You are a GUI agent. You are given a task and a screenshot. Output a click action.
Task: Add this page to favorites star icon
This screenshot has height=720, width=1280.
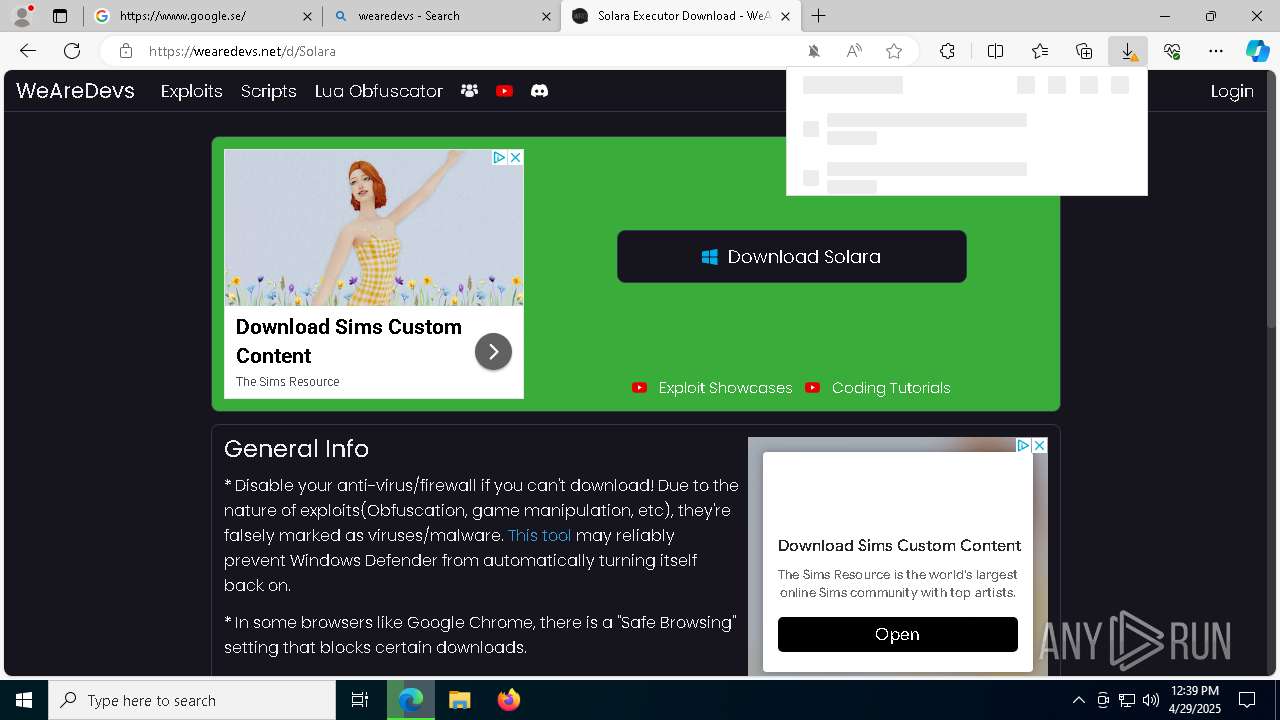pyautogui.click(x=894, y=51)
